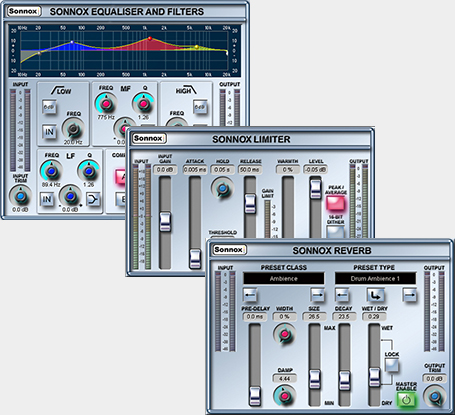This screenshot has height=415, width=455.
Task: Click the PRE-DELAY value field 0.0 ms
Action: point(255,317)
